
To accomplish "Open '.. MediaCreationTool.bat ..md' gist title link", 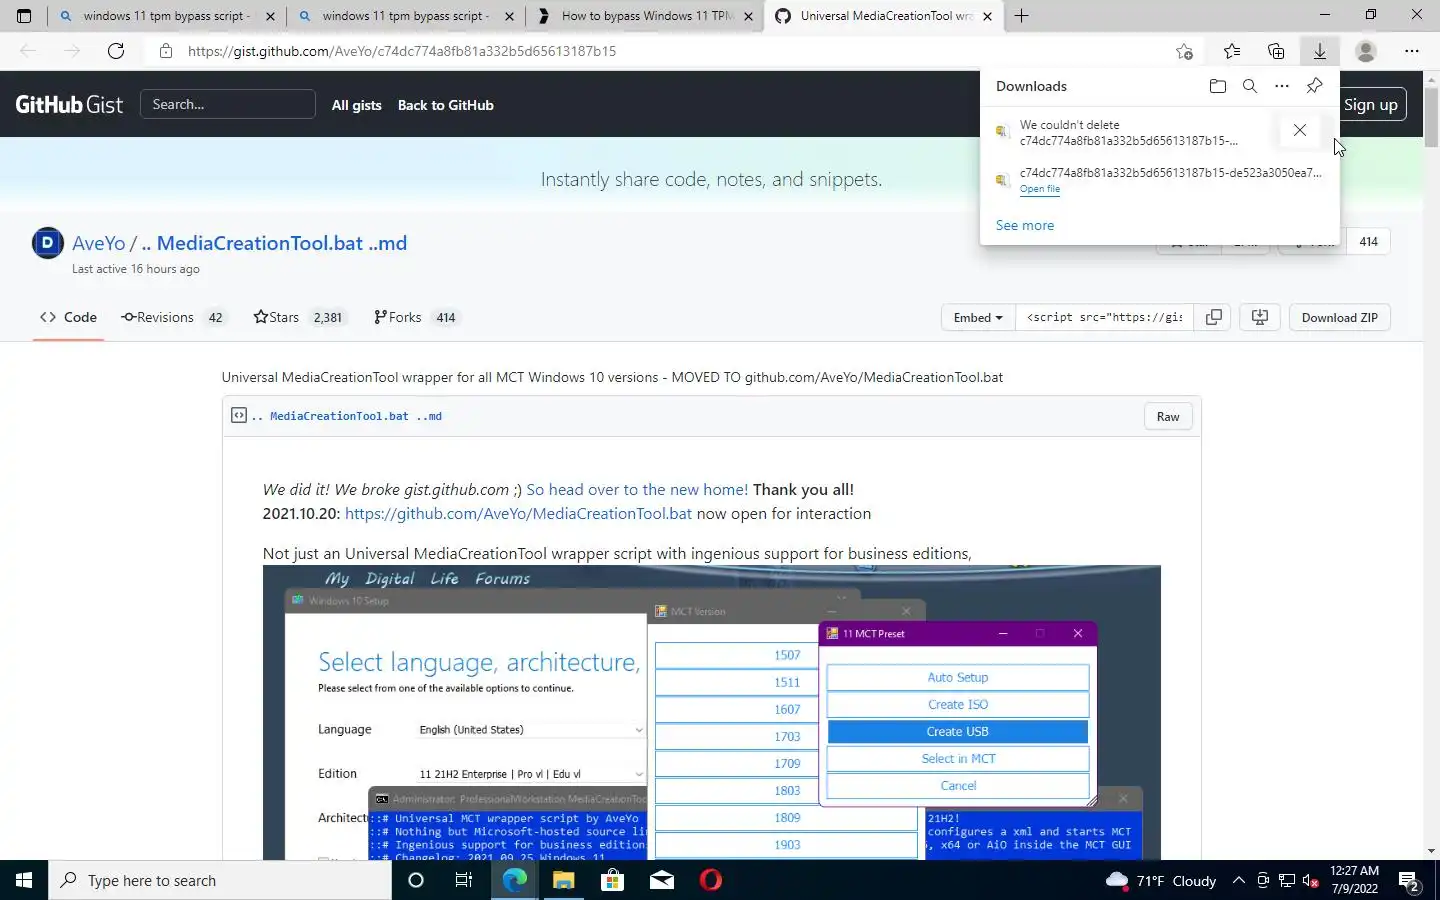I will pos(274,243).
